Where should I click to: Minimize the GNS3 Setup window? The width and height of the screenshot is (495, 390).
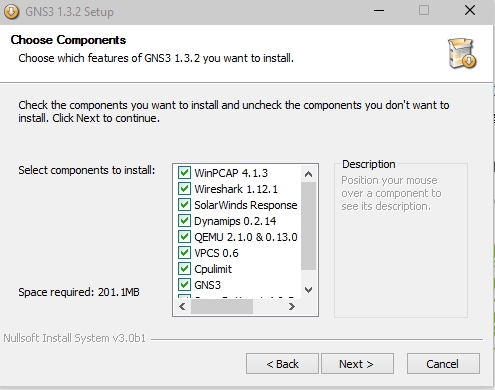[x=379, y=11]
